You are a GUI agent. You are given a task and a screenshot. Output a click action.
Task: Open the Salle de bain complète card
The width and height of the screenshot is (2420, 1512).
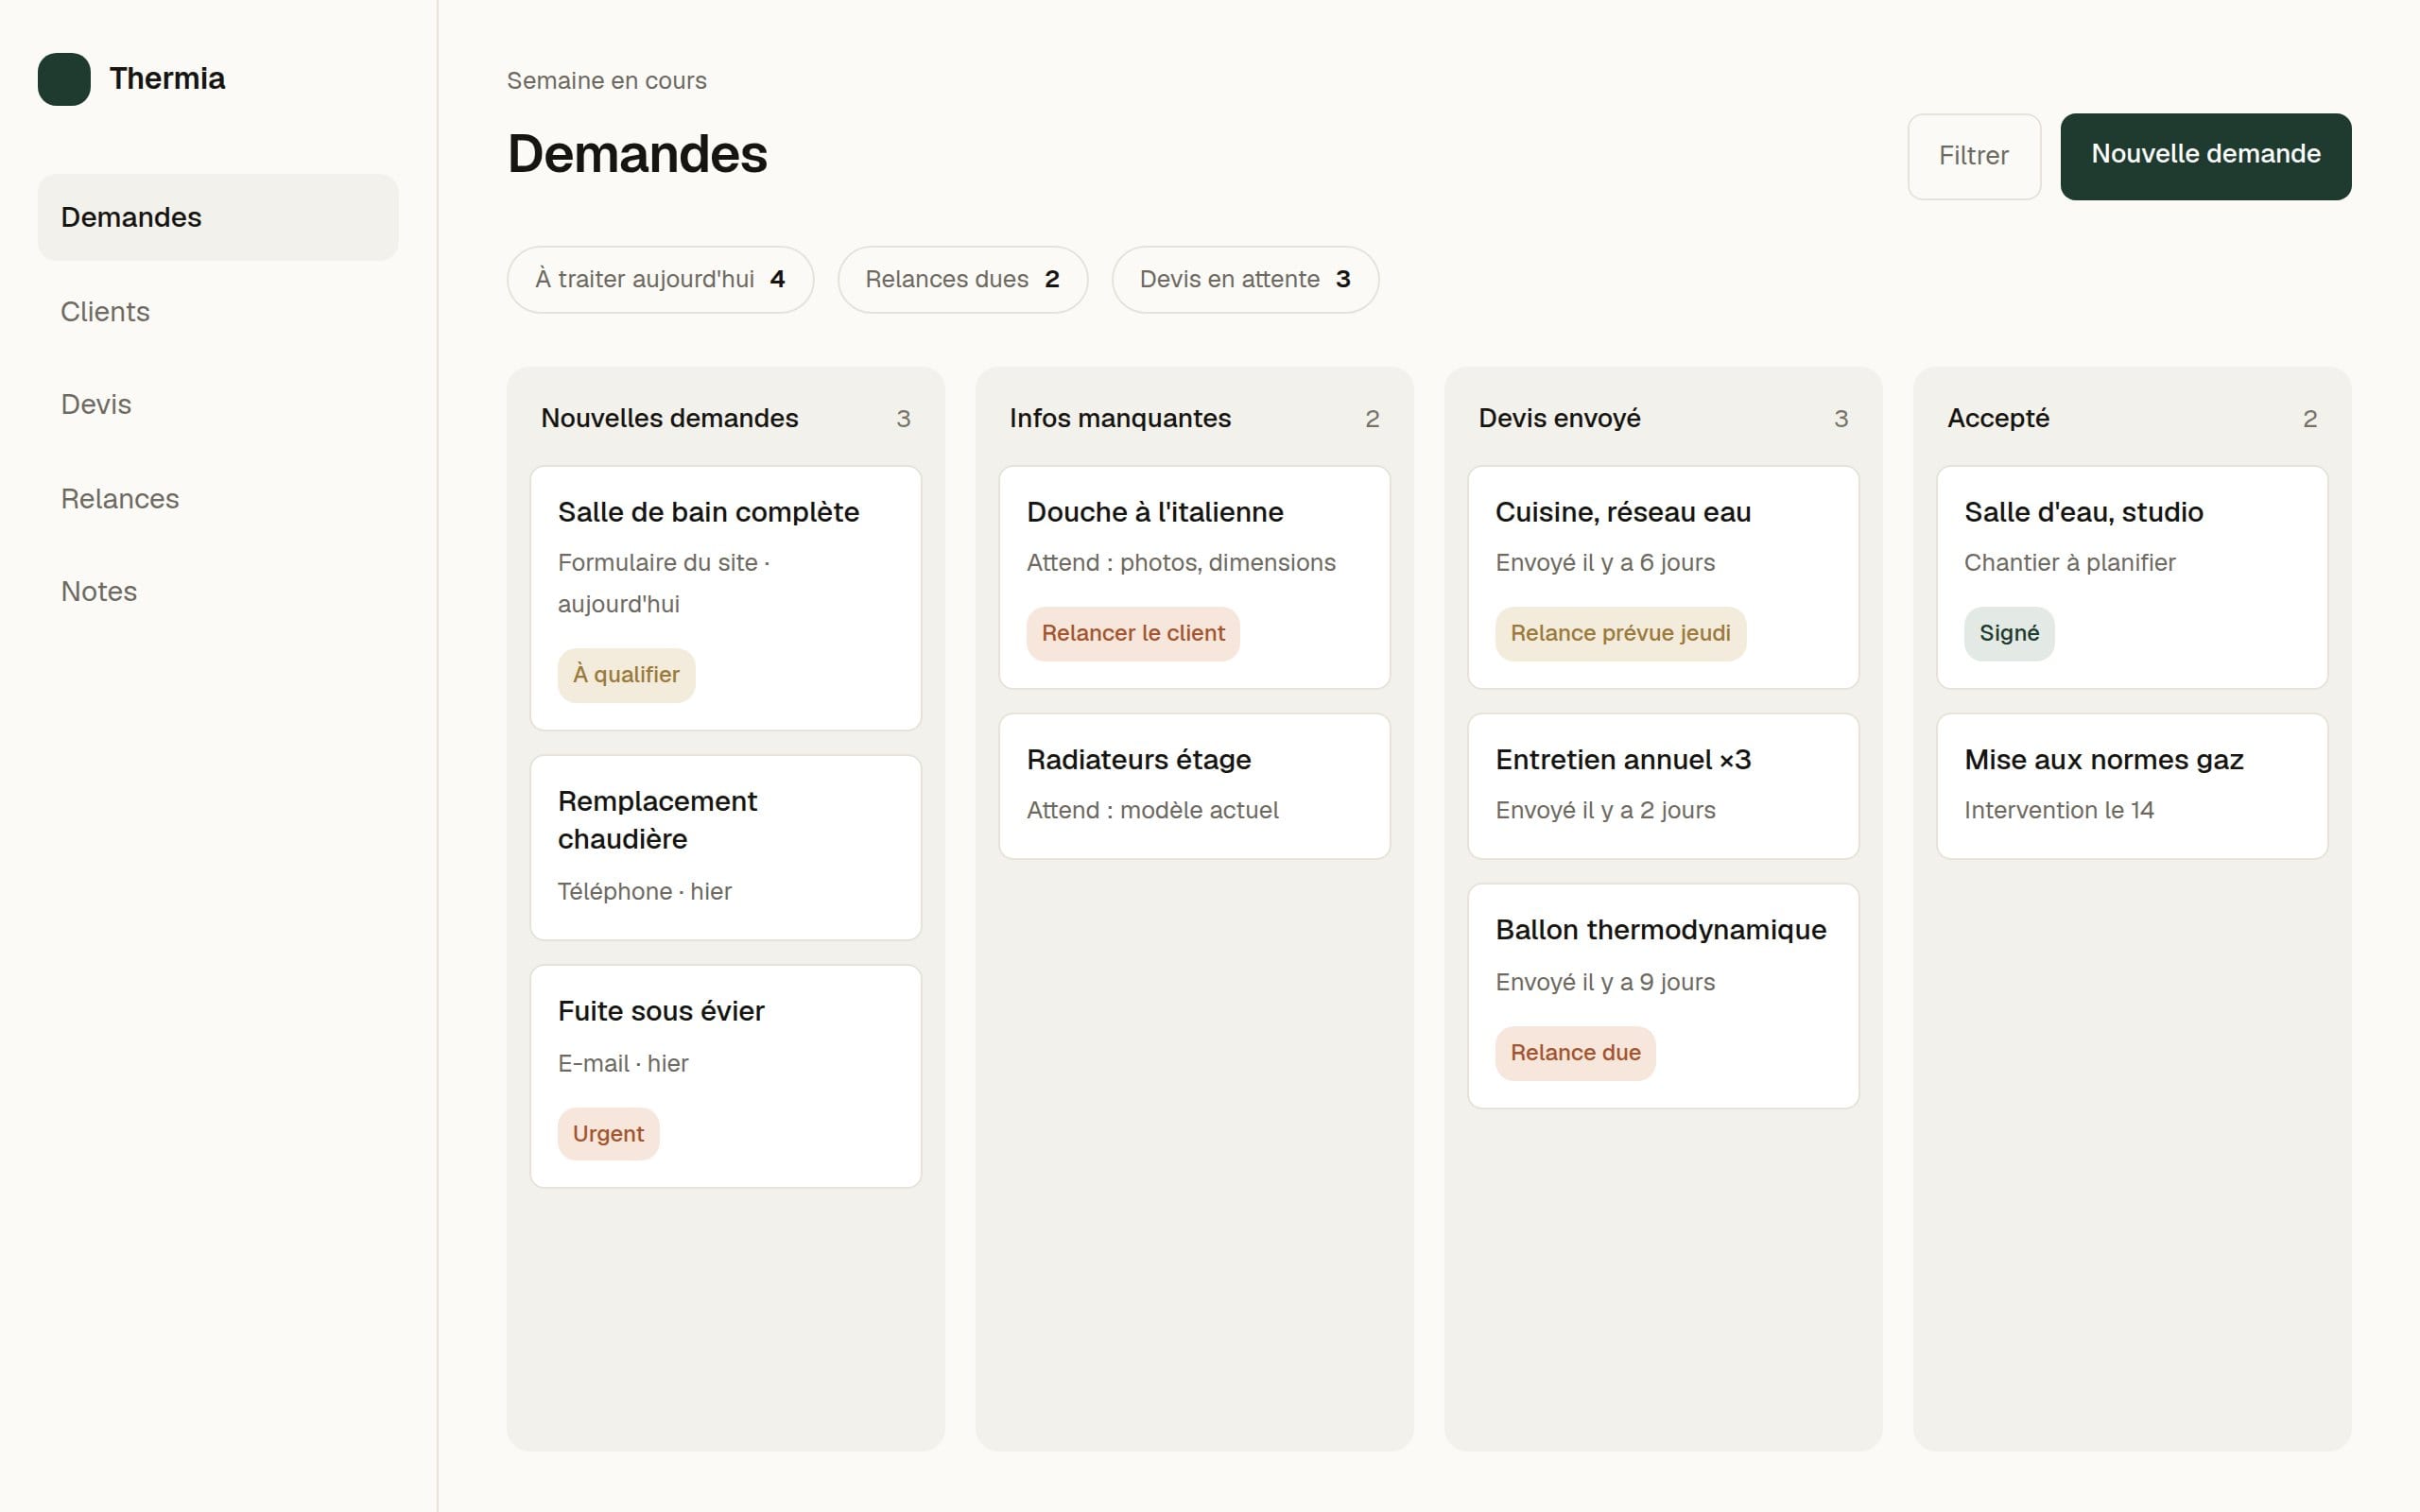[726, 598]
